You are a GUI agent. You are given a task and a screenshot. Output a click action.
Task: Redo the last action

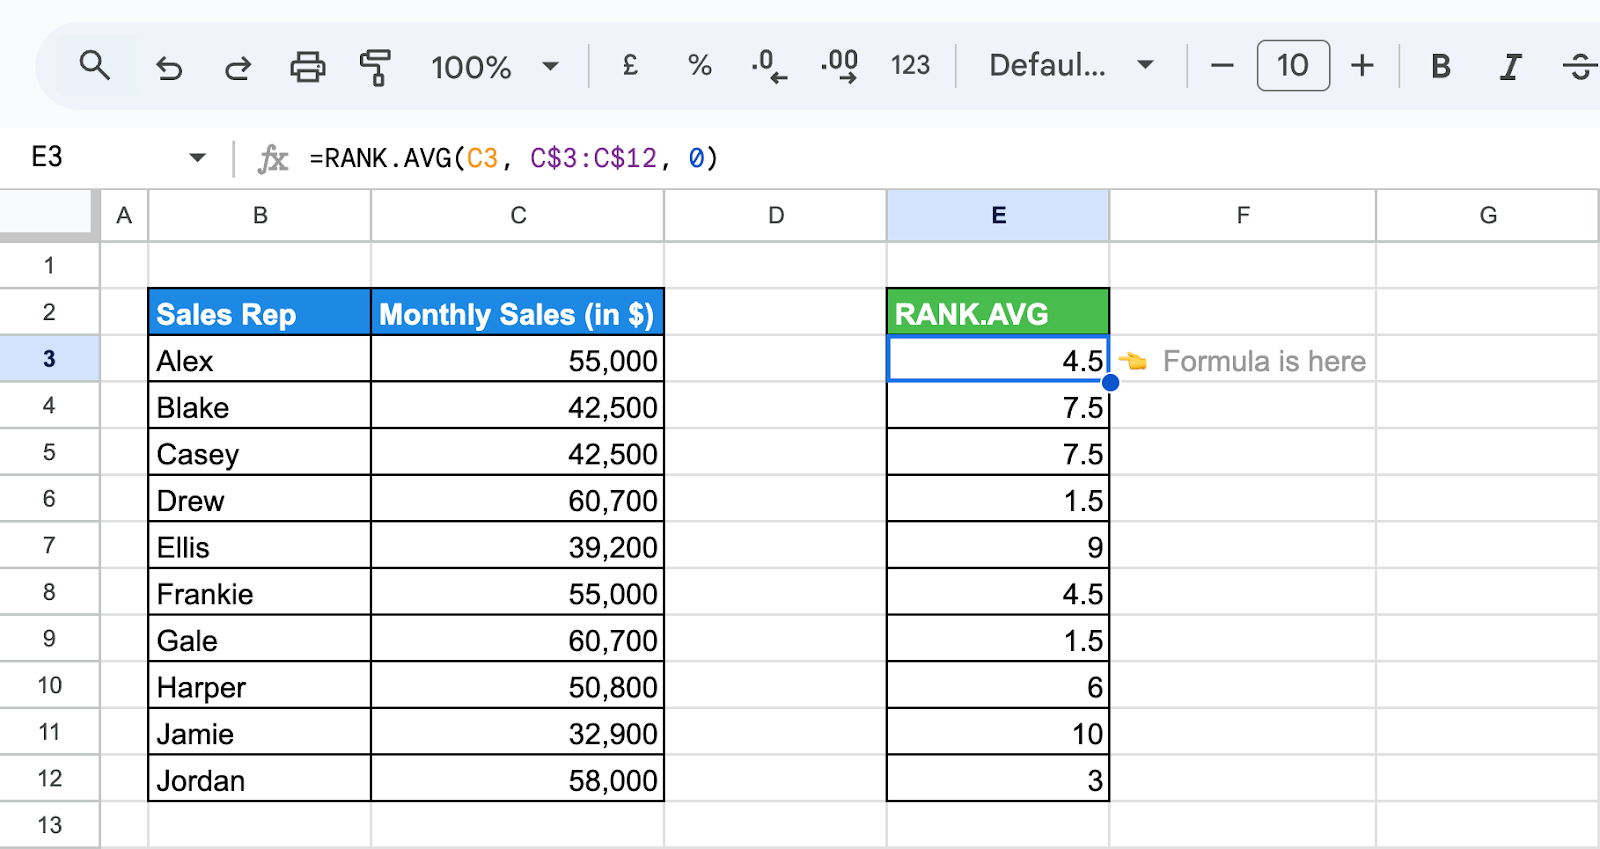[x=238, y=67]
